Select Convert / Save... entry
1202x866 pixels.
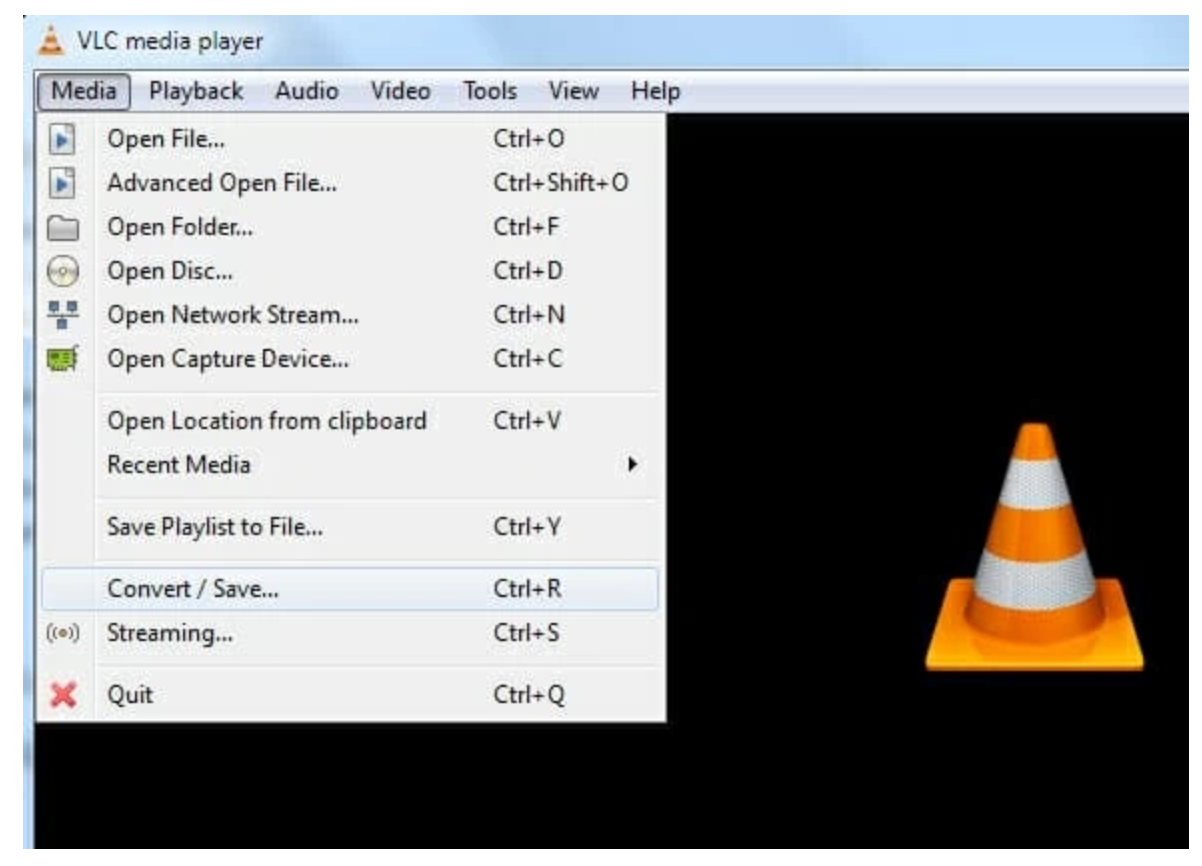(x=350, y=589)
